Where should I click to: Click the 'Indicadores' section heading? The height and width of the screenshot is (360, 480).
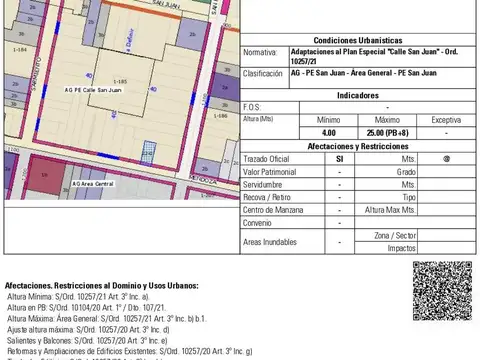coord(358,95)
